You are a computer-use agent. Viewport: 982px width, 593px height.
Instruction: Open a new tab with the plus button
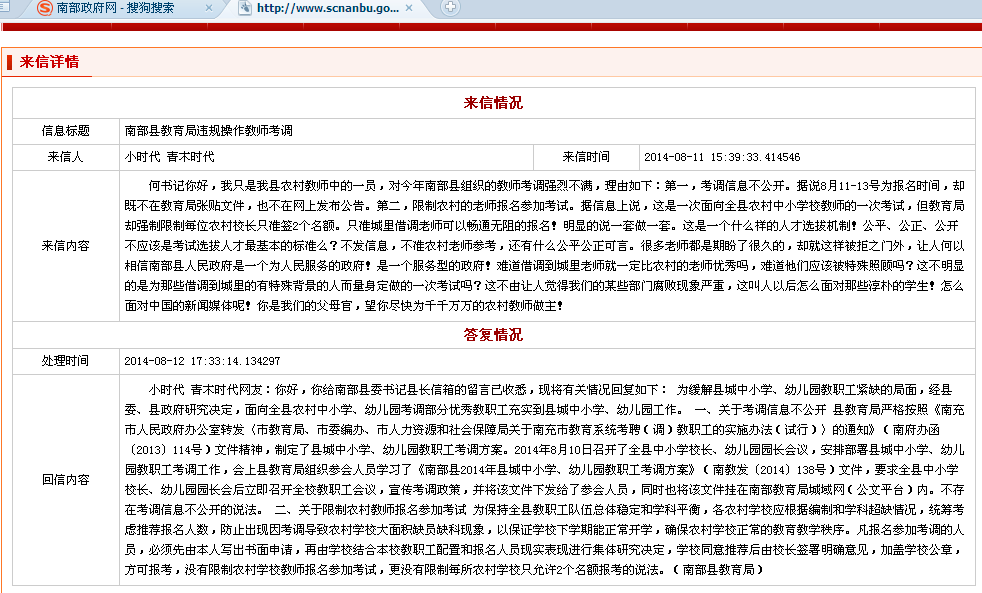pos(451,8)
